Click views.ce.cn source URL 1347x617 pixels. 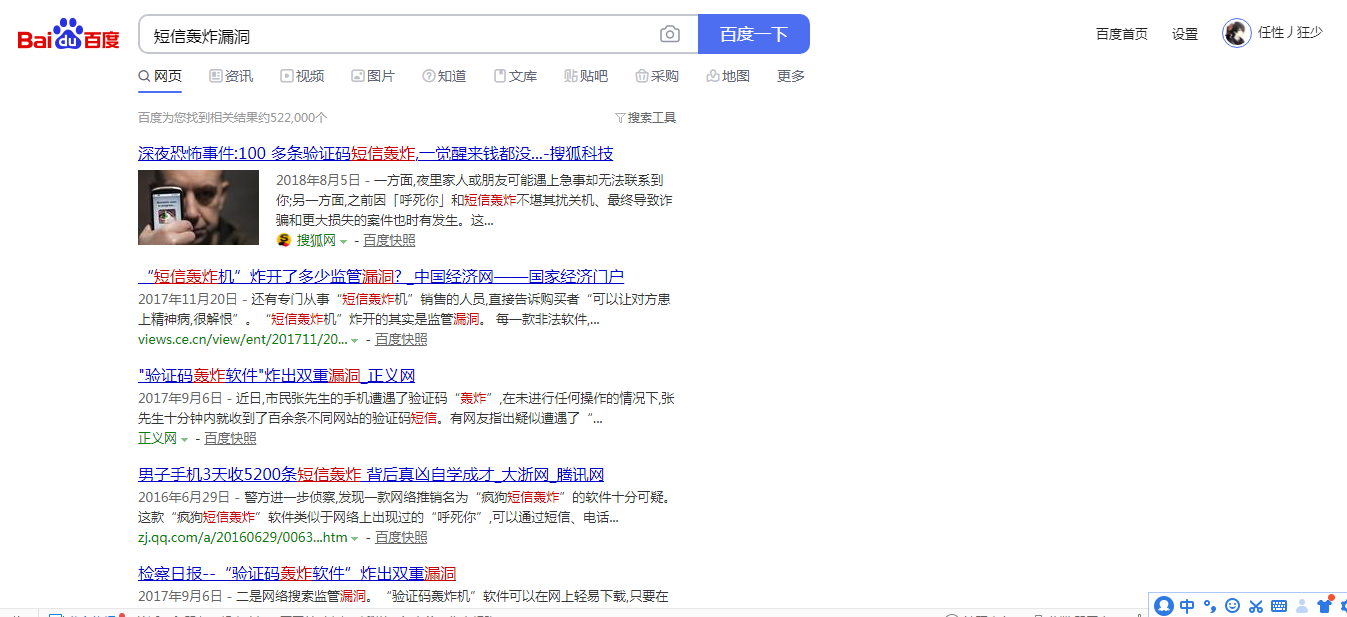click(x=243, y=340)
